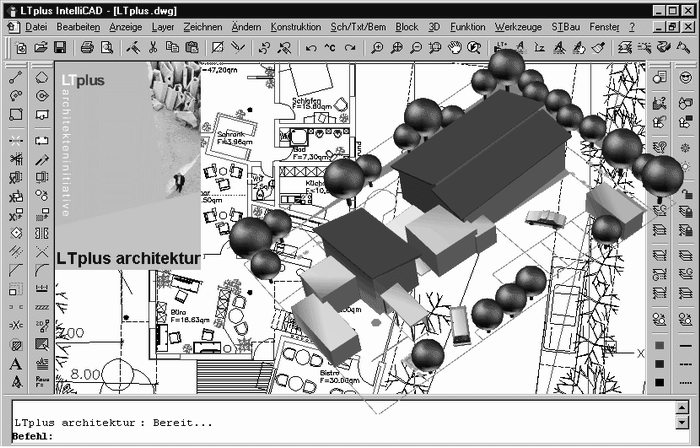Open the Fenster menu
Viewport: 700px width, 448px height.
coord(604,27)
